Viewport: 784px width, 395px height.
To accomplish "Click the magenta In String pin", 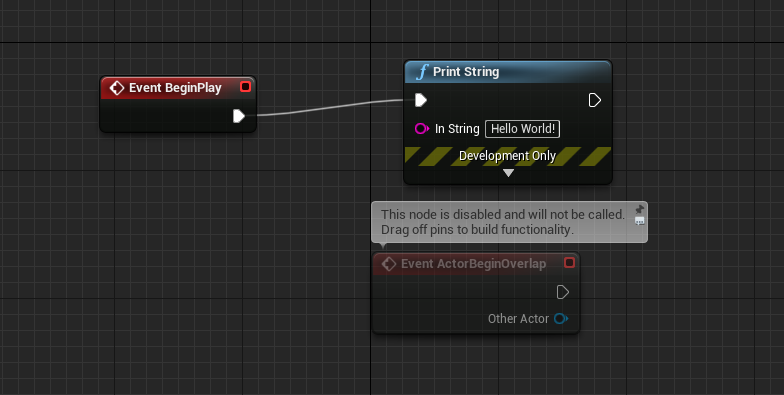I will (422, 129).
